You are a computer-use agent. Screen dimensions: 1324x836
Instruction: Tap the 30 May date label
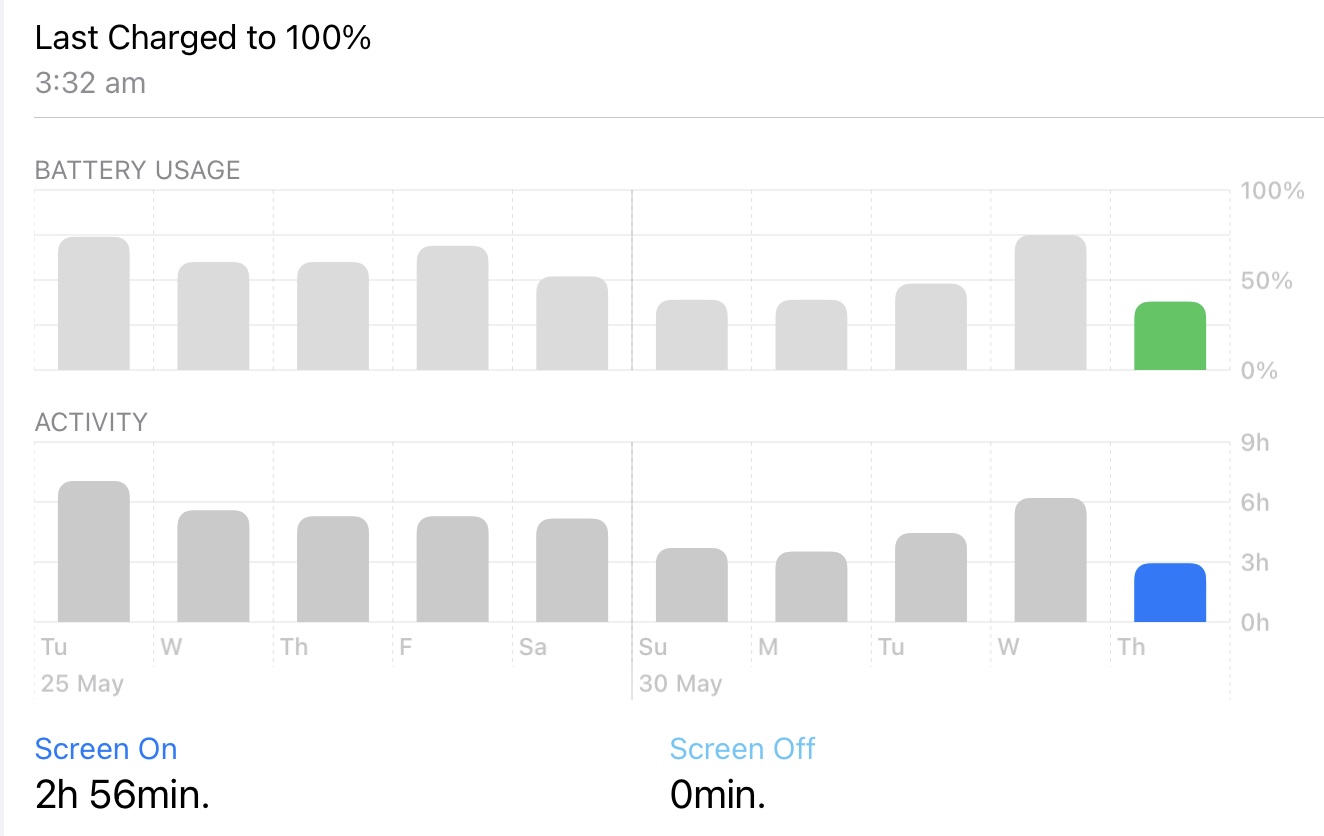[x=680, y=684]
